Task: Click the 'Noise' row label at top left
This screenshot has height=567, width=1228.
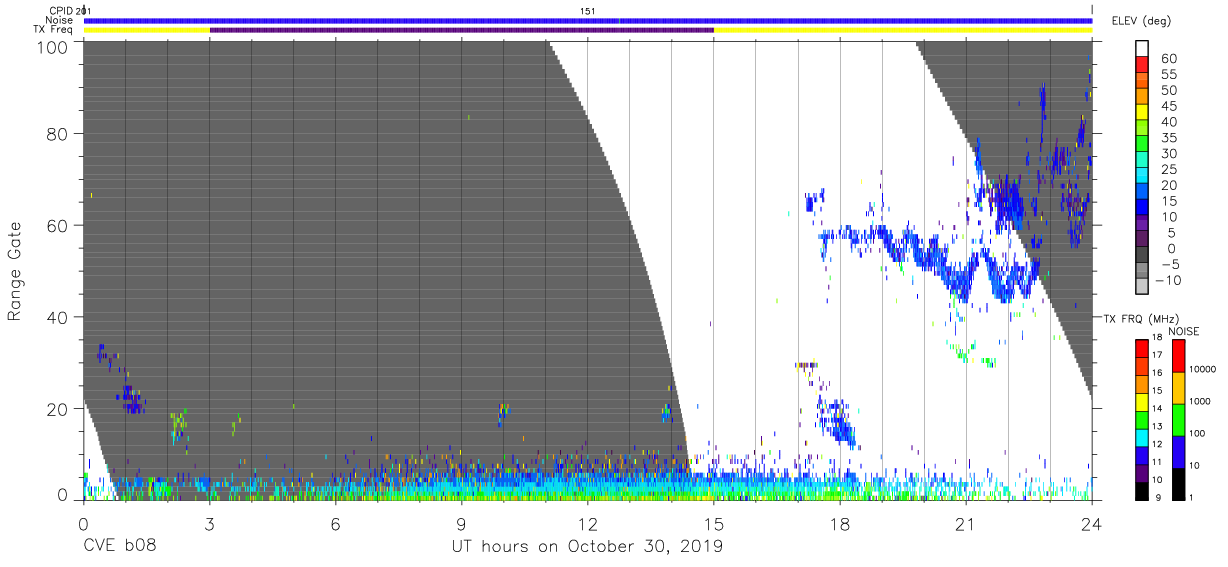Action: click(60, 20)
